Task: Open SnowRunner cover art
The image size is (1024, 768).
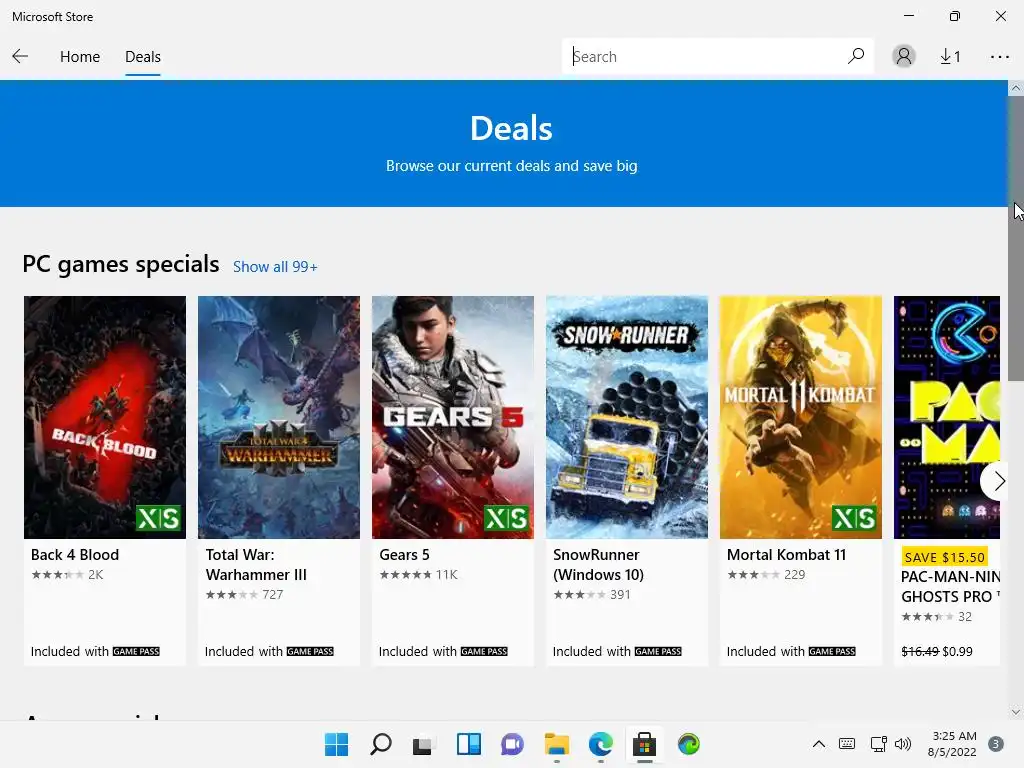Action: coord(627,417)
